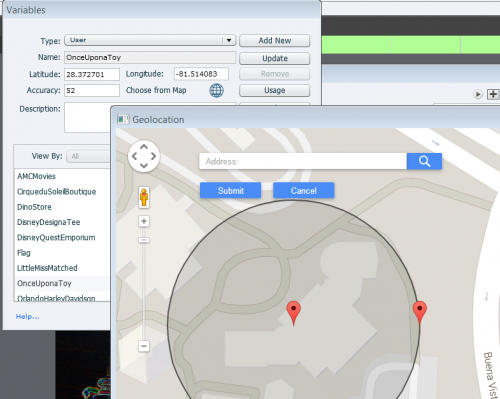
Task: Click the play button in background window
Action: [x=478, y=94]
